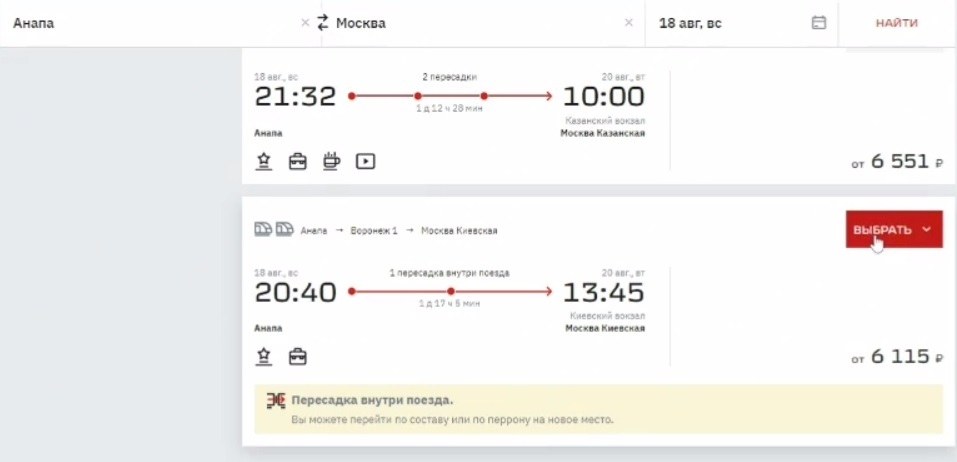Click the Анапа departure input field
This screenshot has height=462, width=957.
tap(150, 23)
